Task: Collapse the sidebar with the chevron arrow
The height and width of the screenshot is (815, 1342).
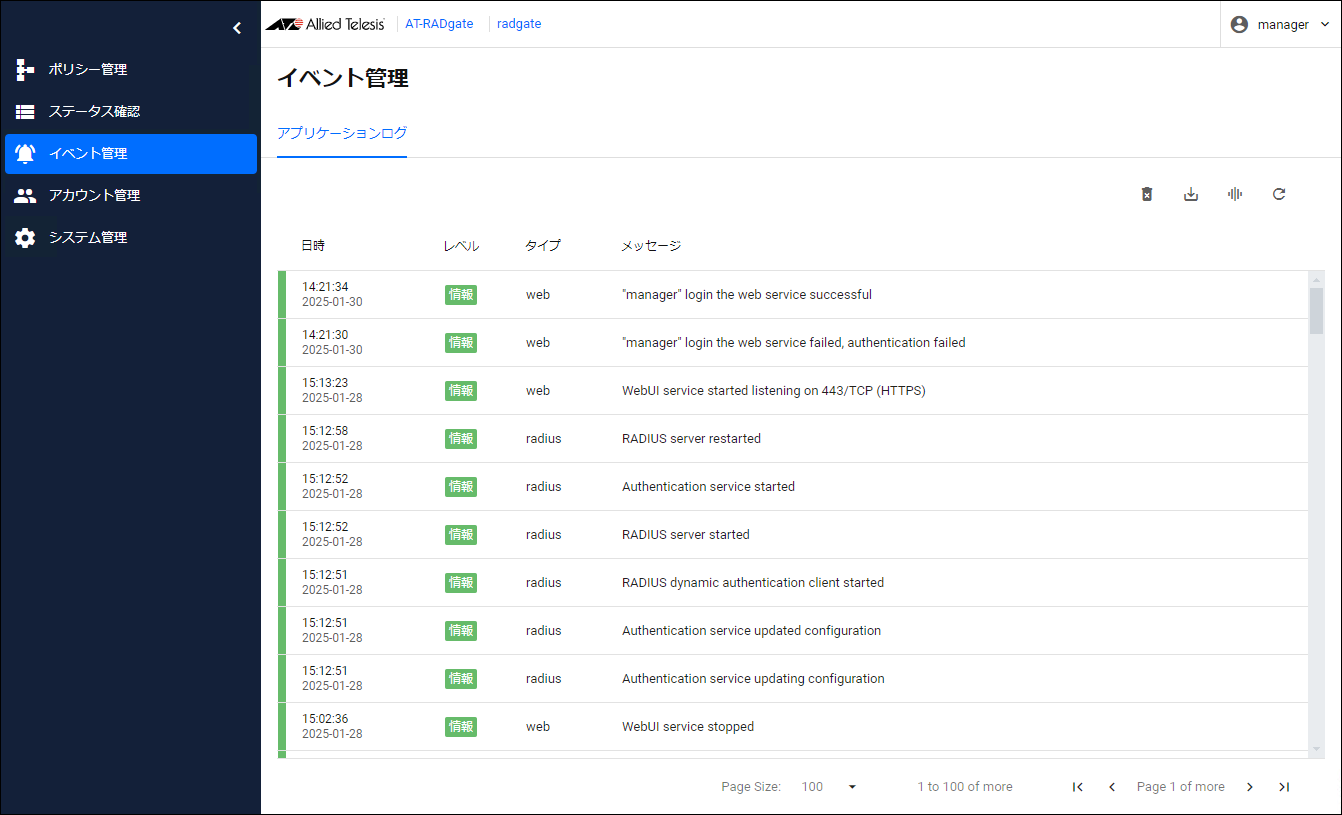Action: (x=237, y=28)
